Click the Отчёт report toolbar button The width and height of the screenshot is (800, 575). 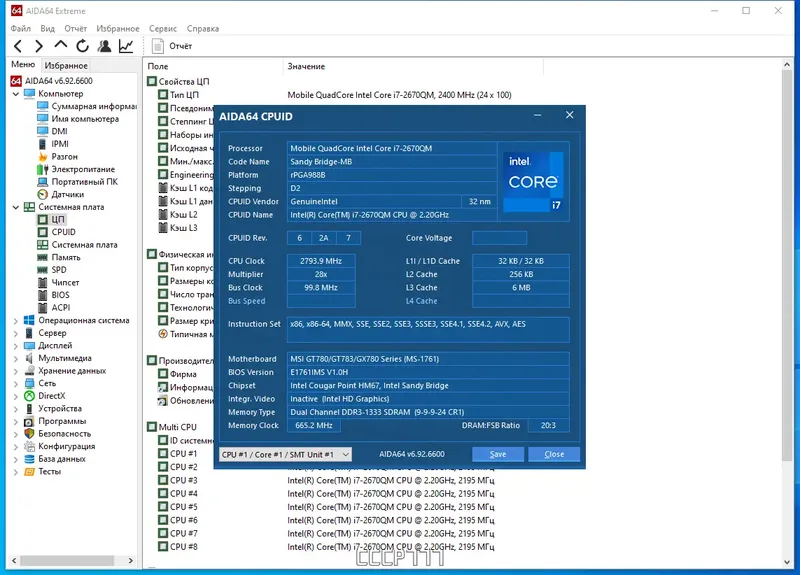click(x=172, y=46)
